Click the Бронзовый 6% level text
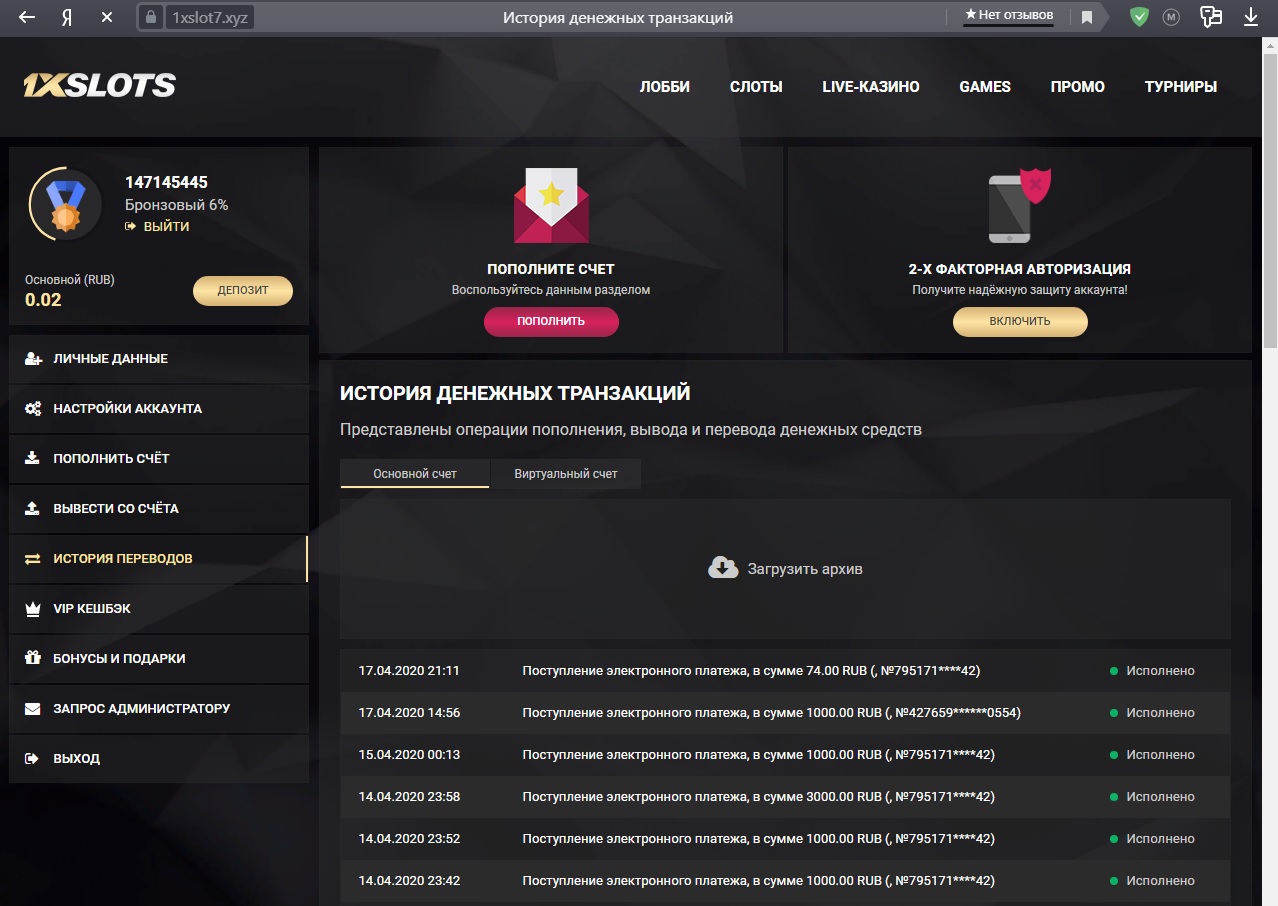Viewport: 1278px width, 906px height. coord(176,205)
